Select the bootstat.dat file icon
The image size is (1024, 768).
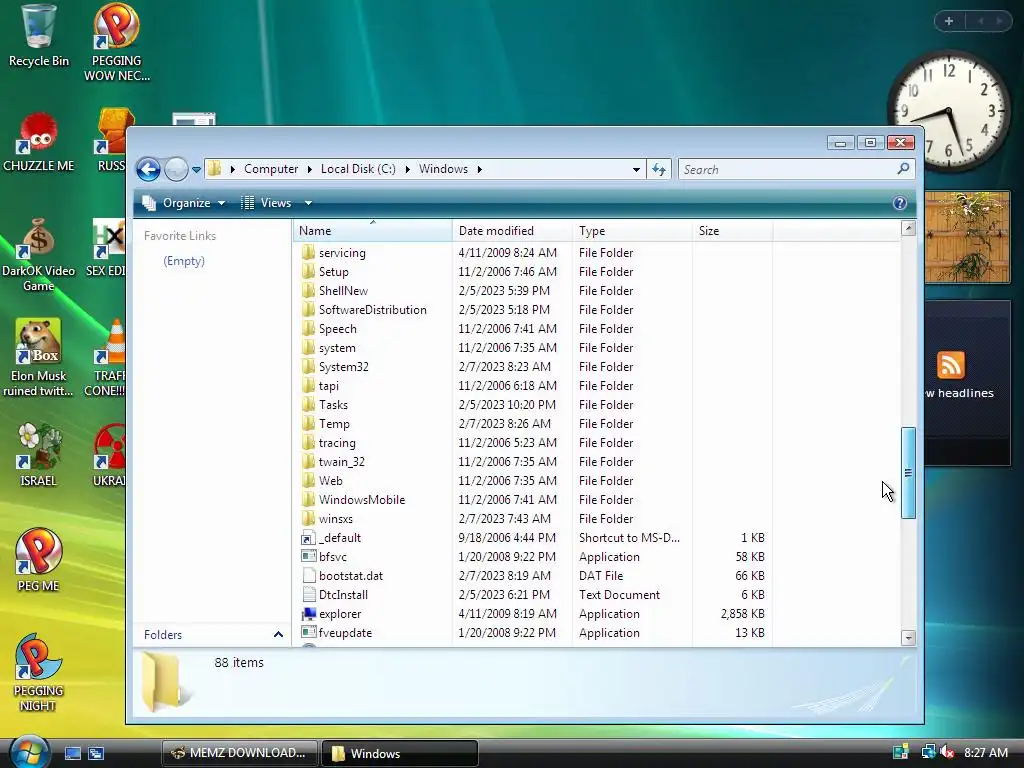[x=308, y=576]
